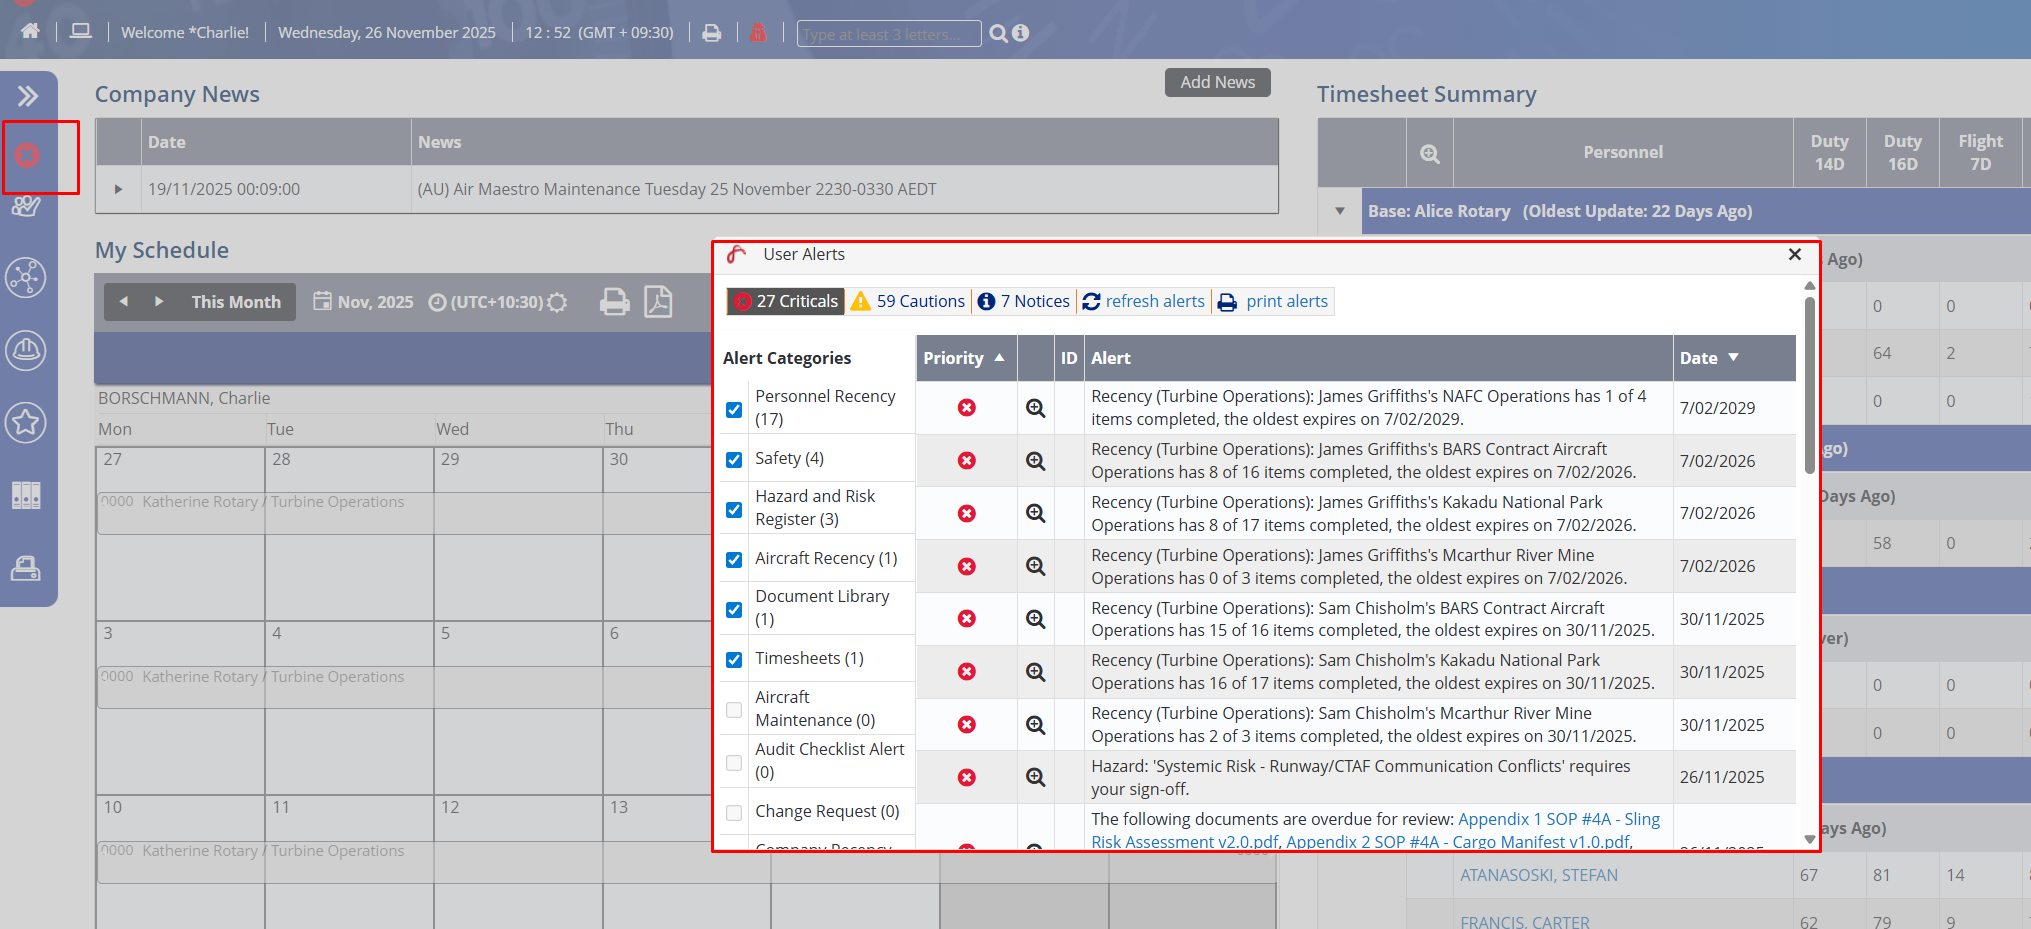The image size is (2031, 929).
Task: Switch to the 7 Notices tab
Action: click(x=1024, y=301)
